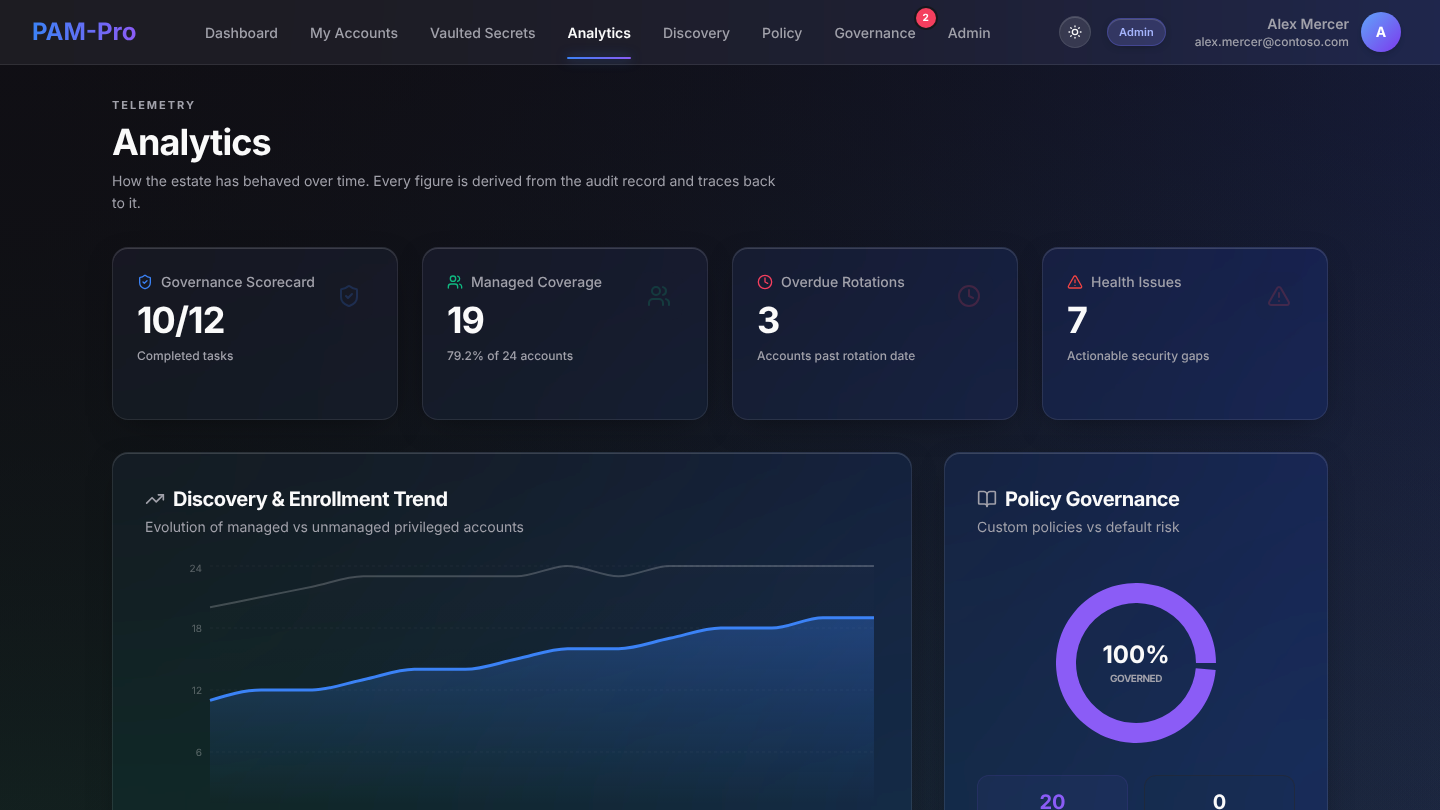Viewport: 1440px width, 810px height.
Task: Open the Governance tab
Action: (875, 33)
